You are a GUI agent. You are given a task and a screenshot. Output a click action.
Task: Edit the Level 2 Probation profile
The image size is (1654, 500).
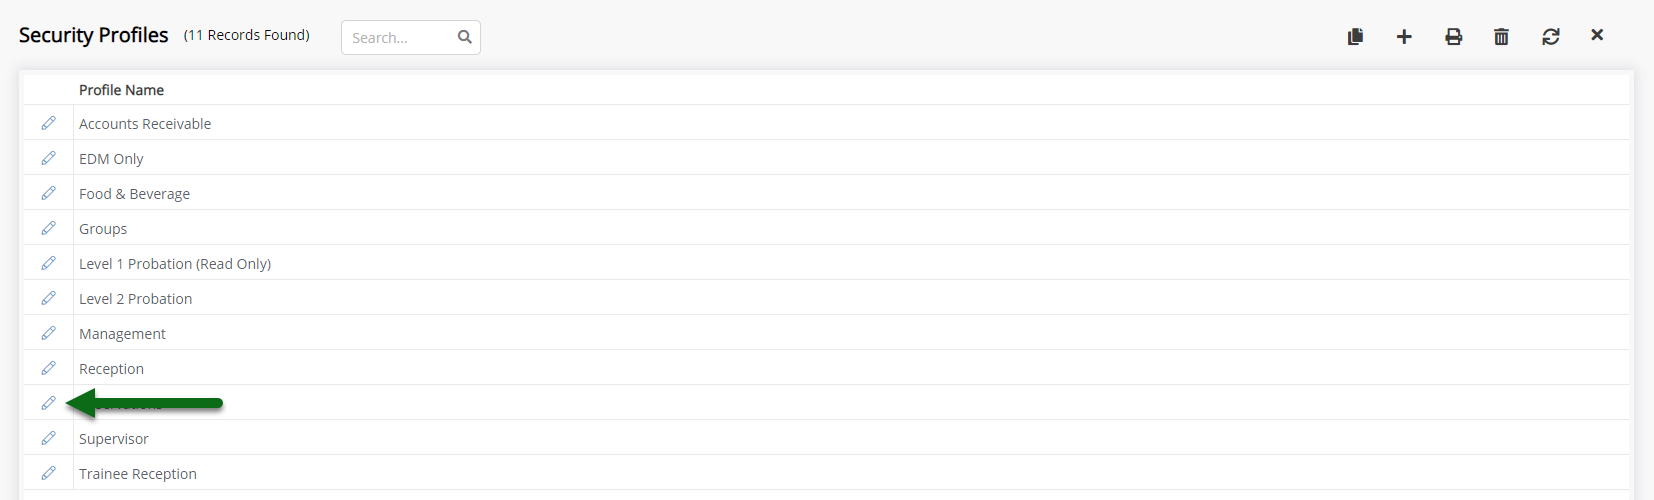pos(48,298)
